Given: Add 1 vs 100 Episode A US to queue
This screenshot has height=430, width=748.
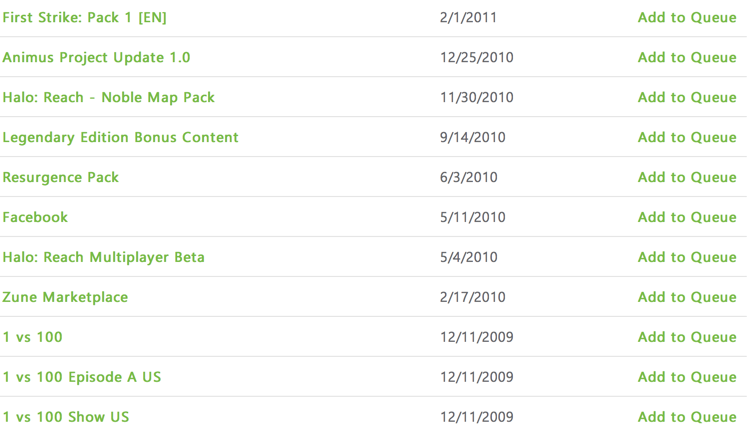Looking at the screenshot, I should tap(687, 377).
